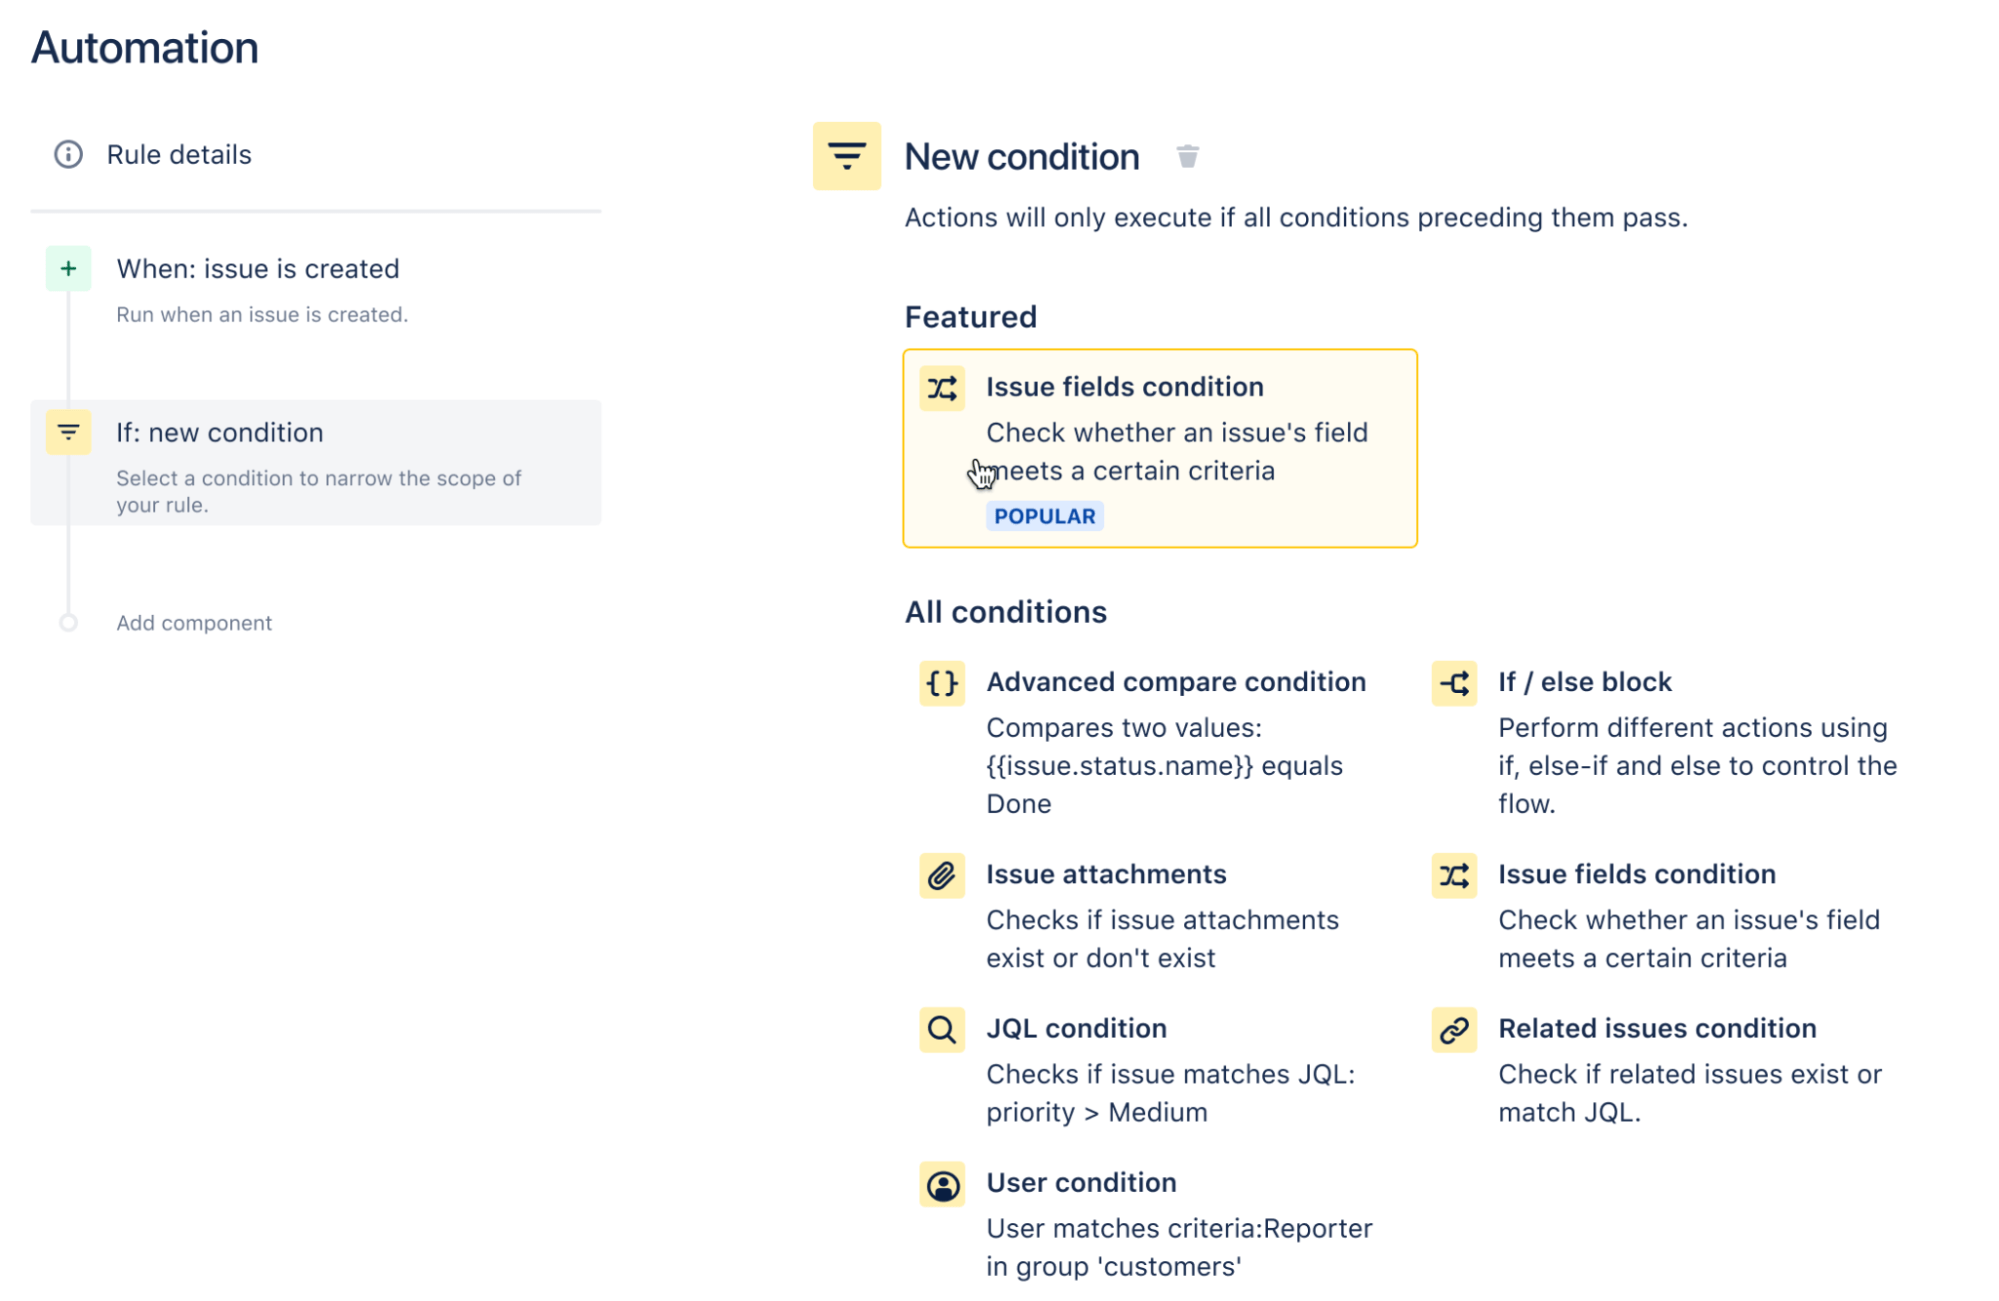Image resolution: width=1999 pixels, height=1301 pixels.
Task: Click the Rule details info icon
Action: point(67,154)
